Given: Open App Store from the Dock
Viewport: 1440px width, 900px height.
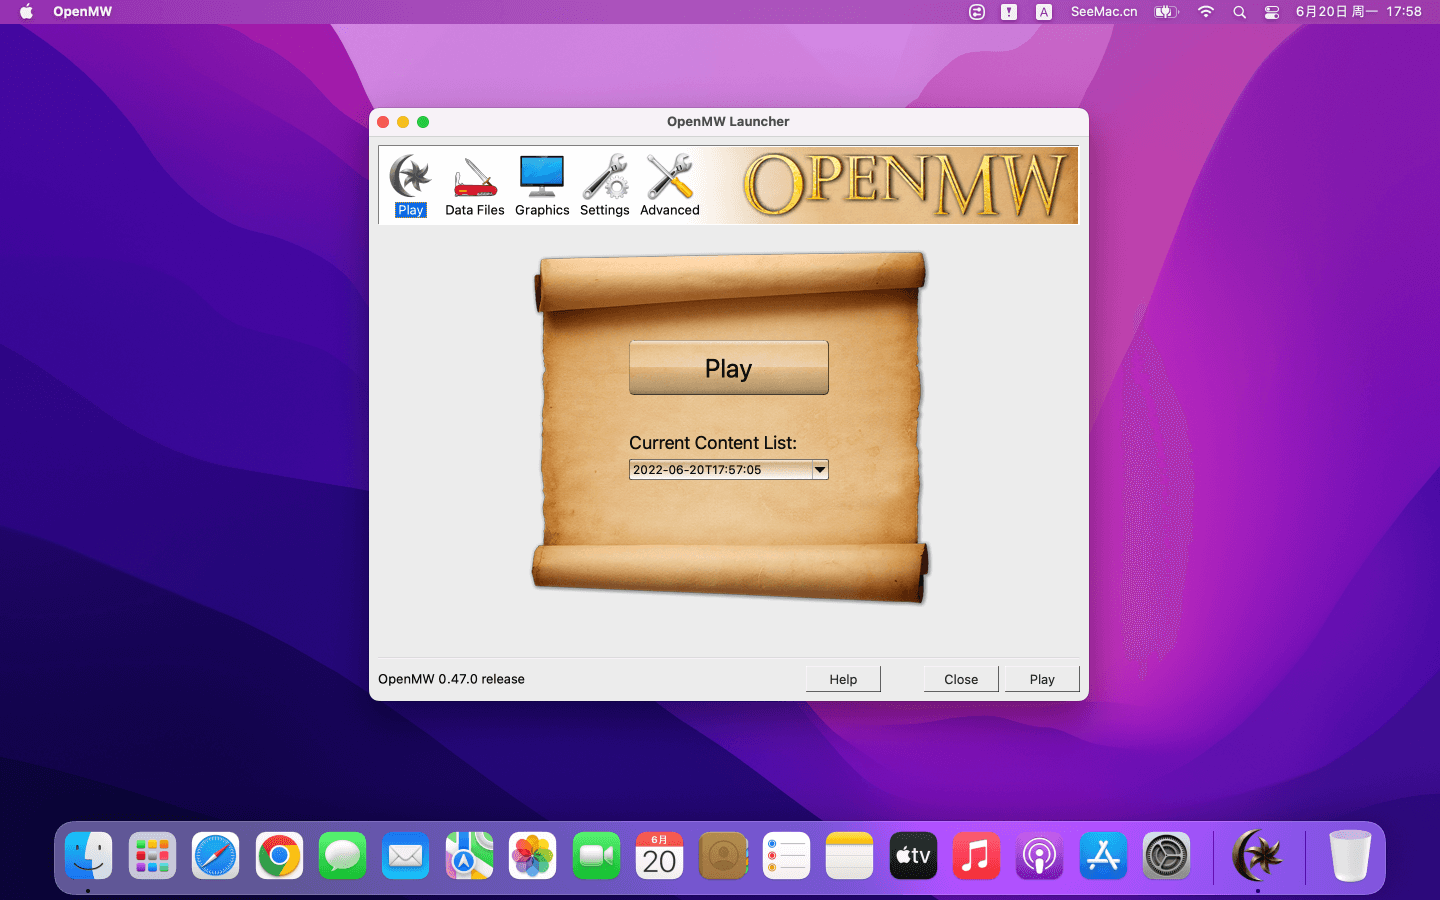Looking at the screenshot, I should pos(1103,856).
